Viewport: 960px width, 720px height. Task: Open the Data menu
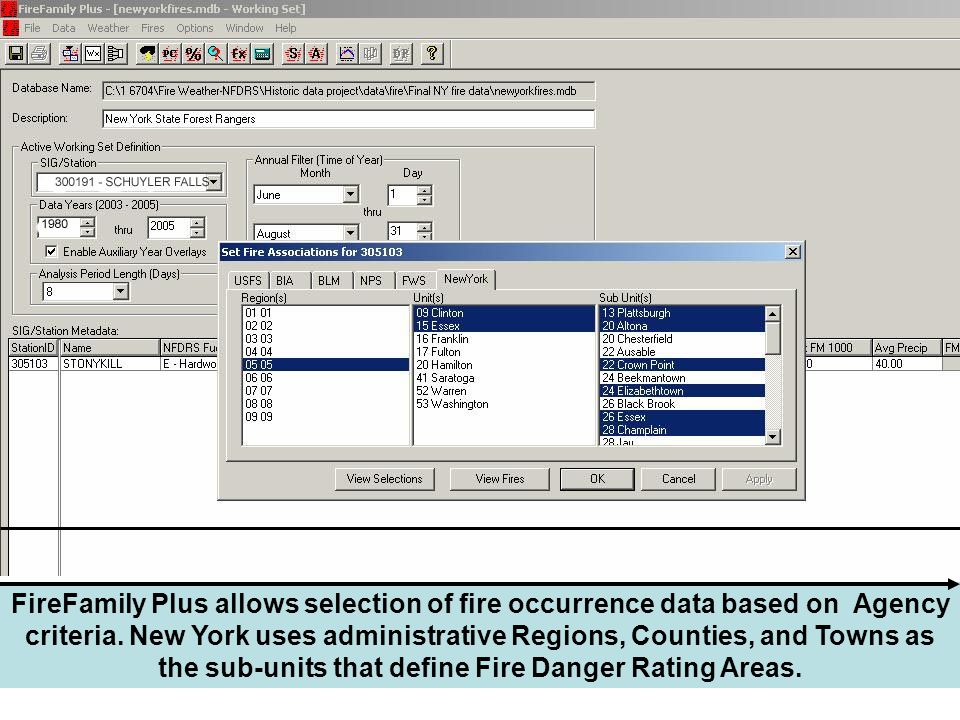(64, 28)
